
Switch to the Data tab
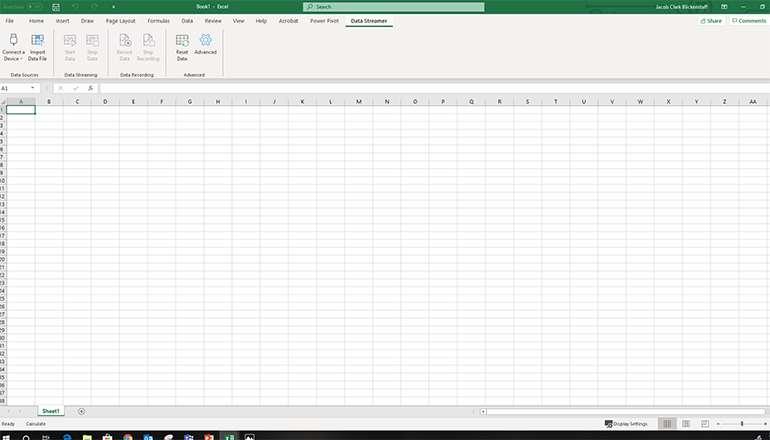coord(187,21)
